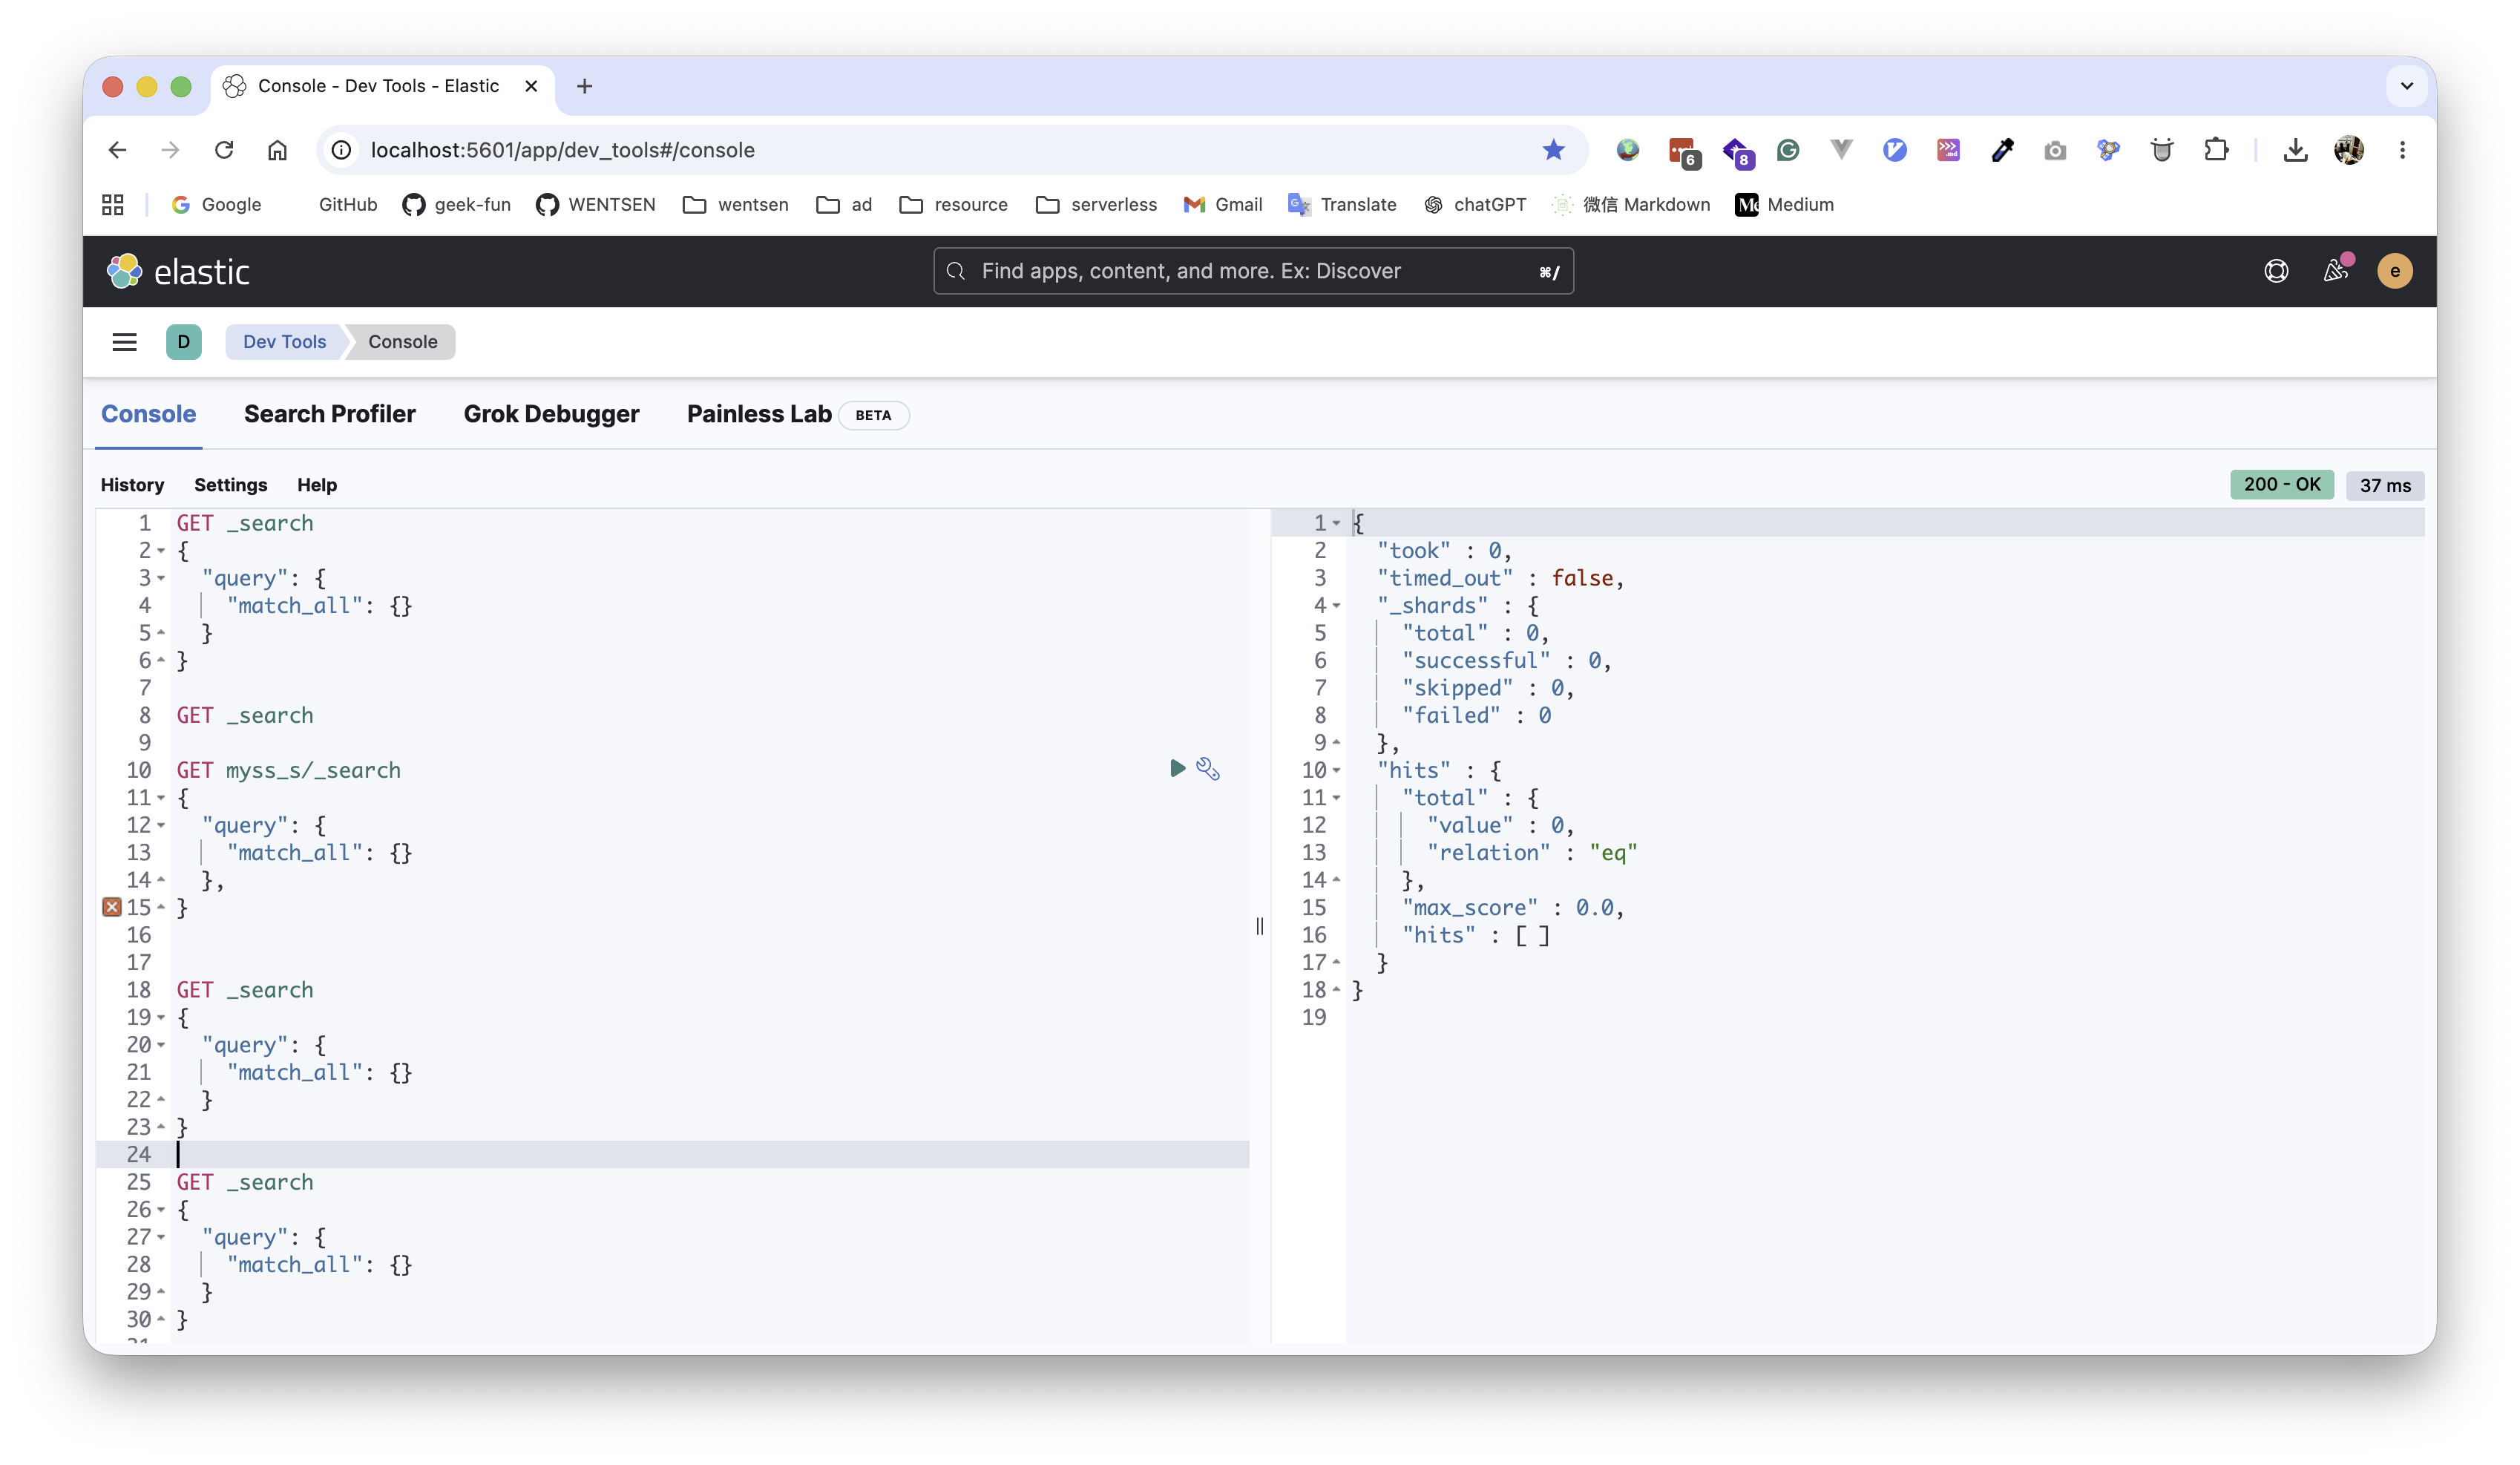Open a new browser tab

[585, 86]
